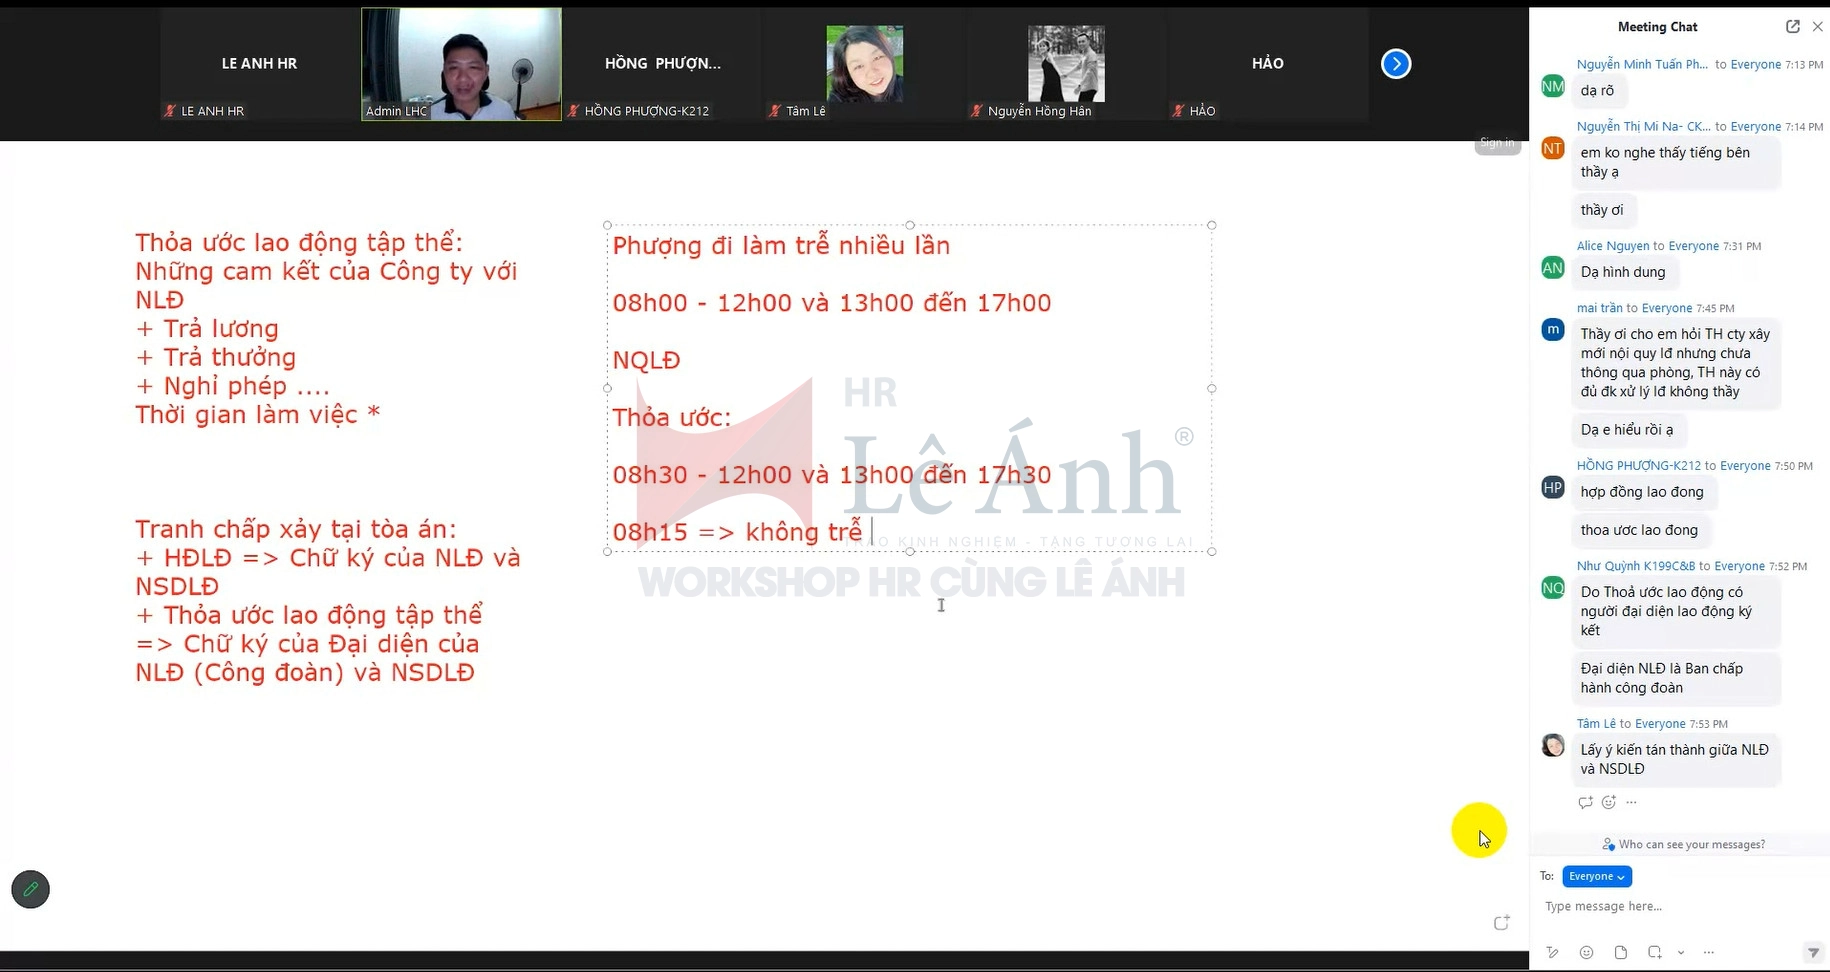Image resolution: width=1830 pixels, height=972 pixels.
Task: Open the text formatting tool in chat
Action: (x=1552, y=953)
